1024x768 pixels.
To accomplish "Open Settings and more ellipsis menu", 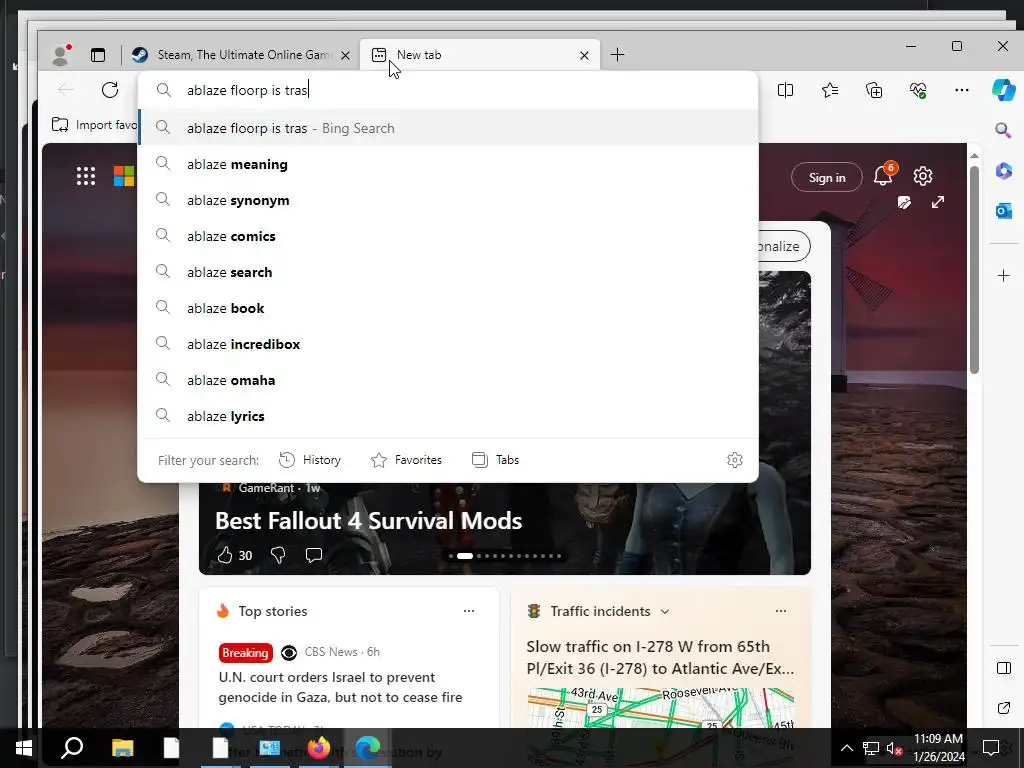I will click(x=962, y=90).
